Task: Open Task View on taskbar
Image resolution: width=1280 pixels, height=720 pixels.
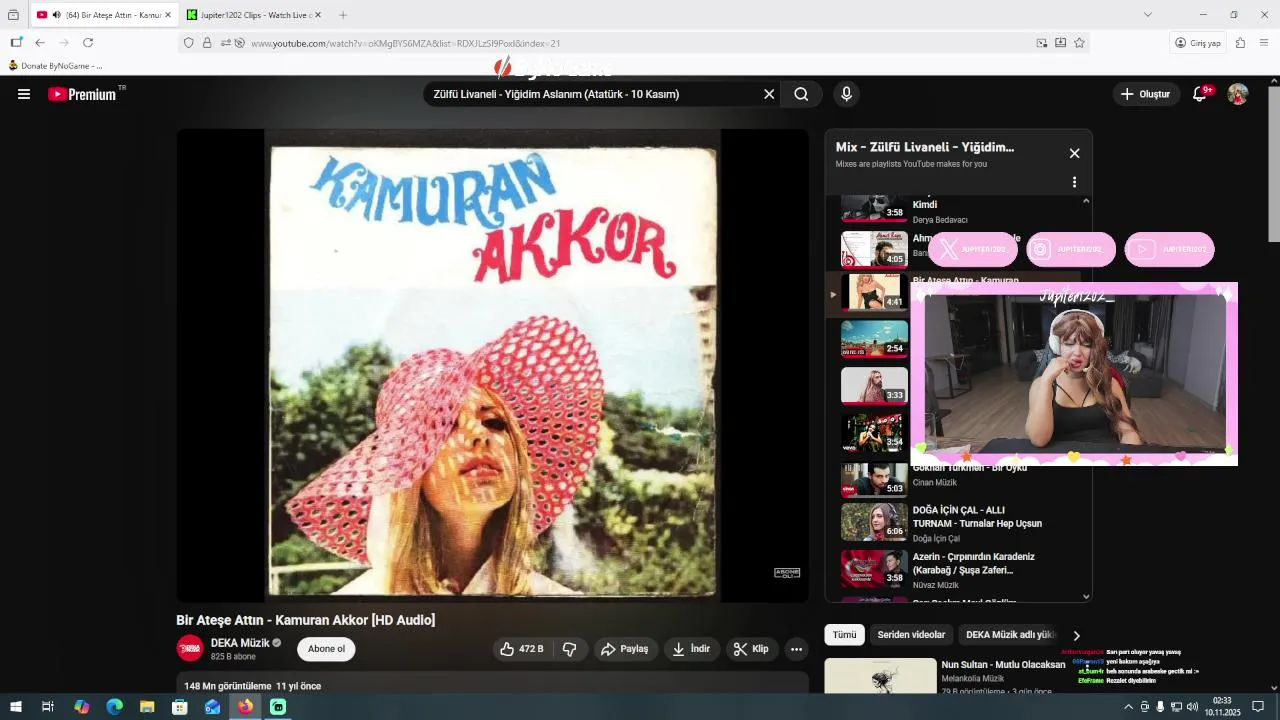Action: (x=48, y=707)
